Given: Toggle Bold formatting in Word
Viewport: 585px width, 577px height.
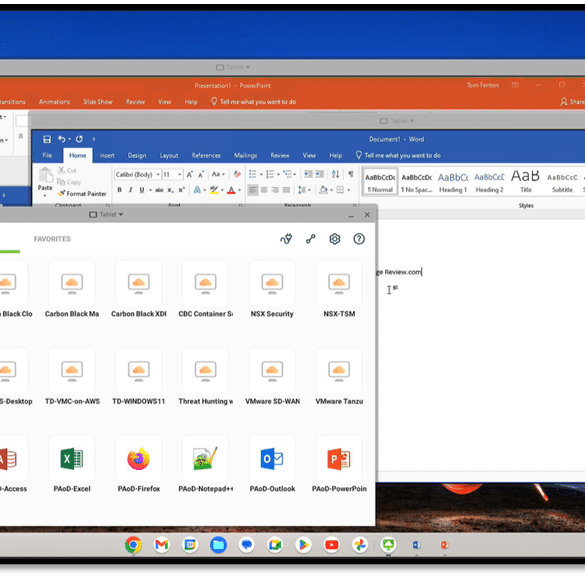Looking at the screenshot, I should 119,190.
